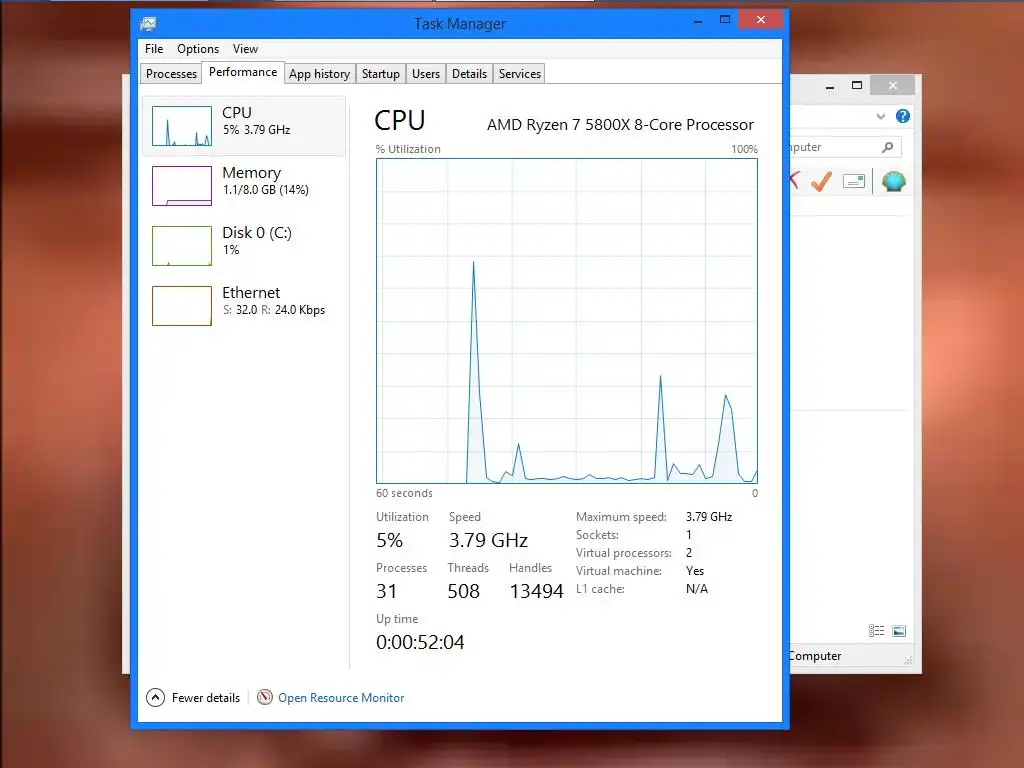
Task: Minimize the Task Manager window
Action: coord(698,20)
